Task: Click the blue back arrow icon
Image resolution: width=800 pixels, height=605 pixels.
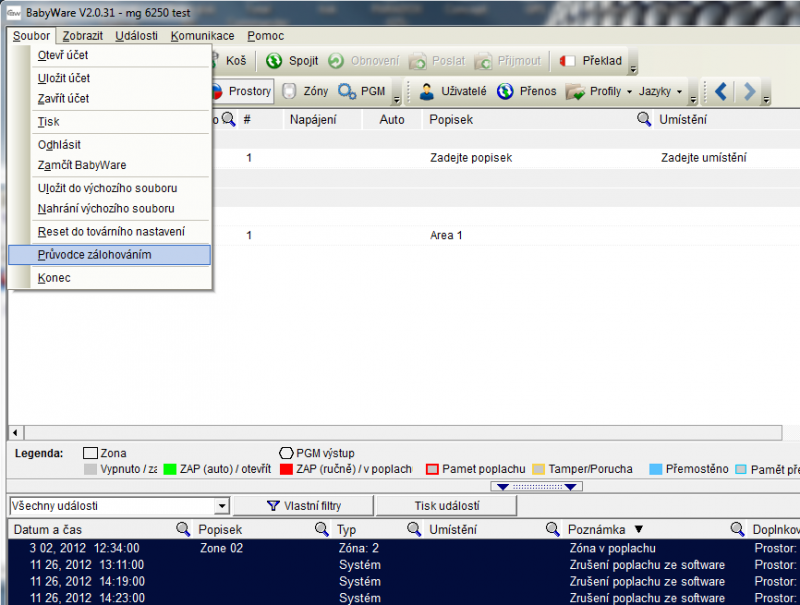Action: click(x=721, y=92)
